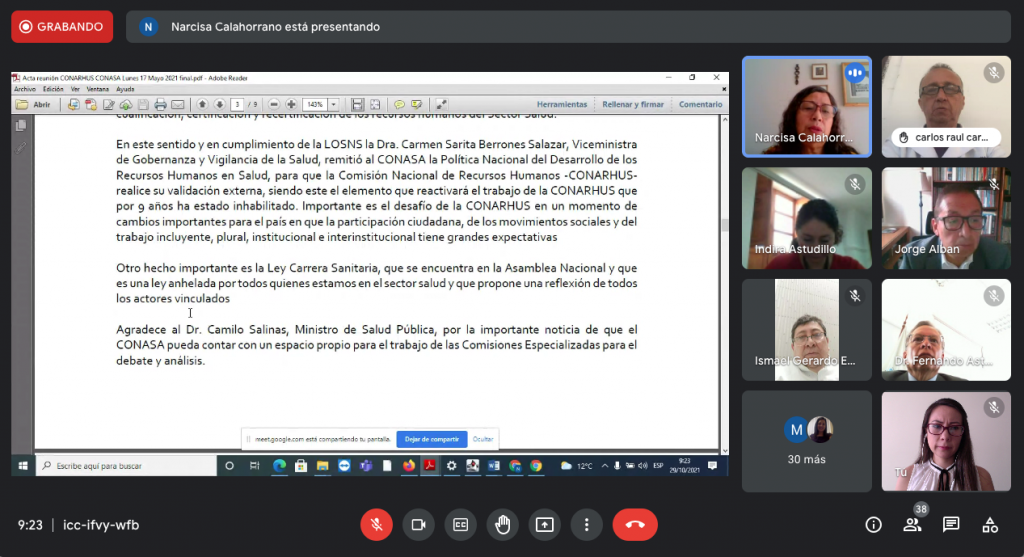Select Jorge Alban's video tile
Image resolution: width=1024 pixels, height=557 pixels.
[946, 218]
